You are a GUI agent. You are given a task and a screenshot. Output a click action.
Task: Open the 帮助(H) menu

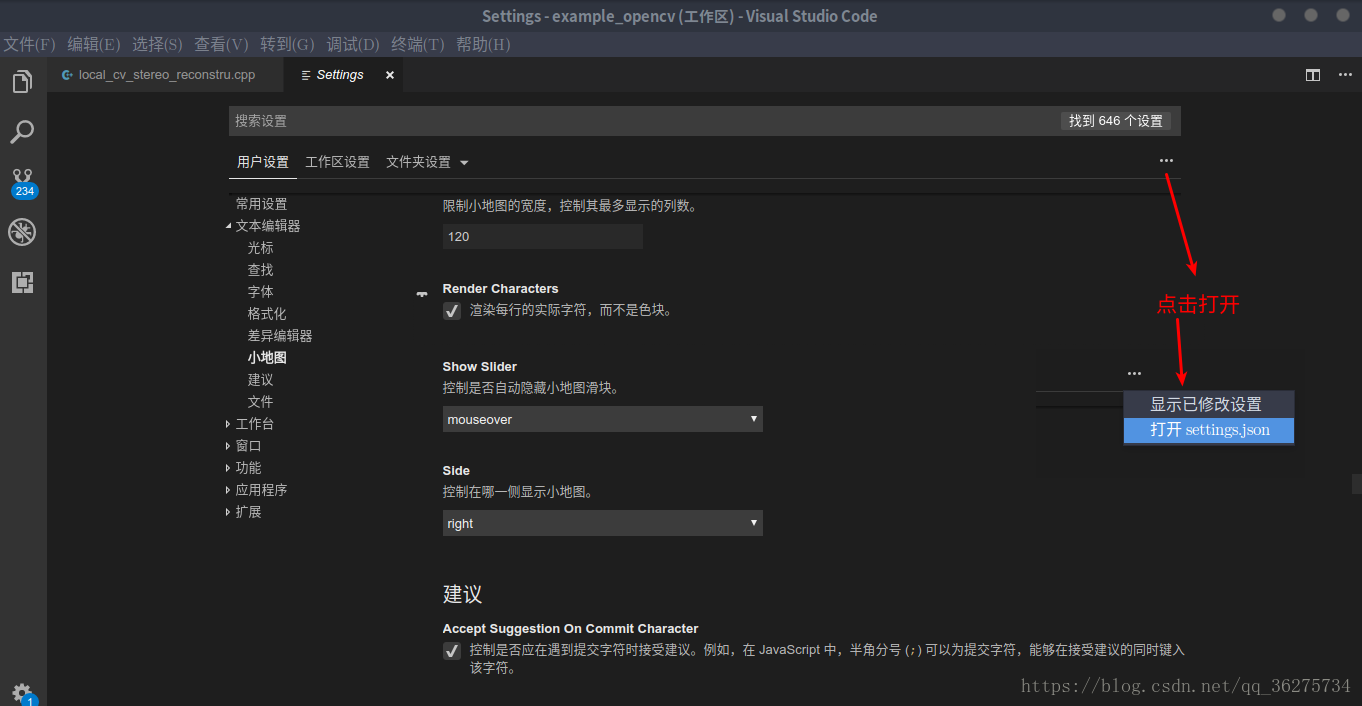(x=483, y=44)
